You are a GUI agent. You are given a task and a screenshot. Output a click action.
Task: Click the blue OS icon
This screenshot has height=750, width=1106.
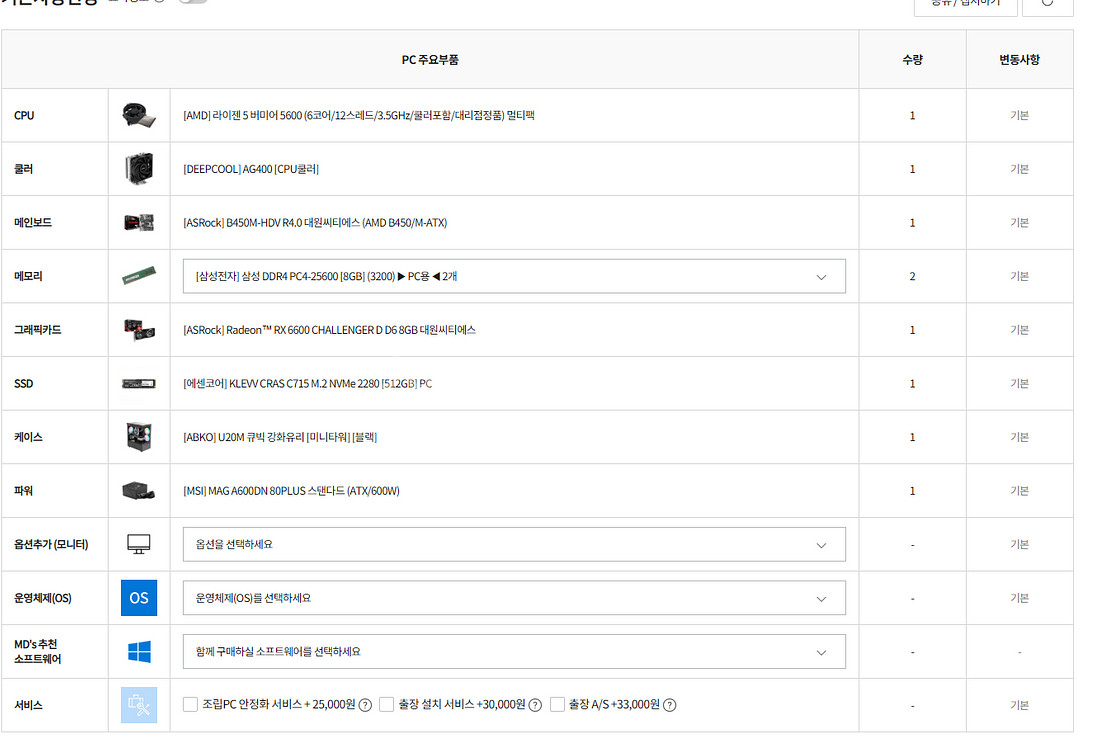point(139,598)
